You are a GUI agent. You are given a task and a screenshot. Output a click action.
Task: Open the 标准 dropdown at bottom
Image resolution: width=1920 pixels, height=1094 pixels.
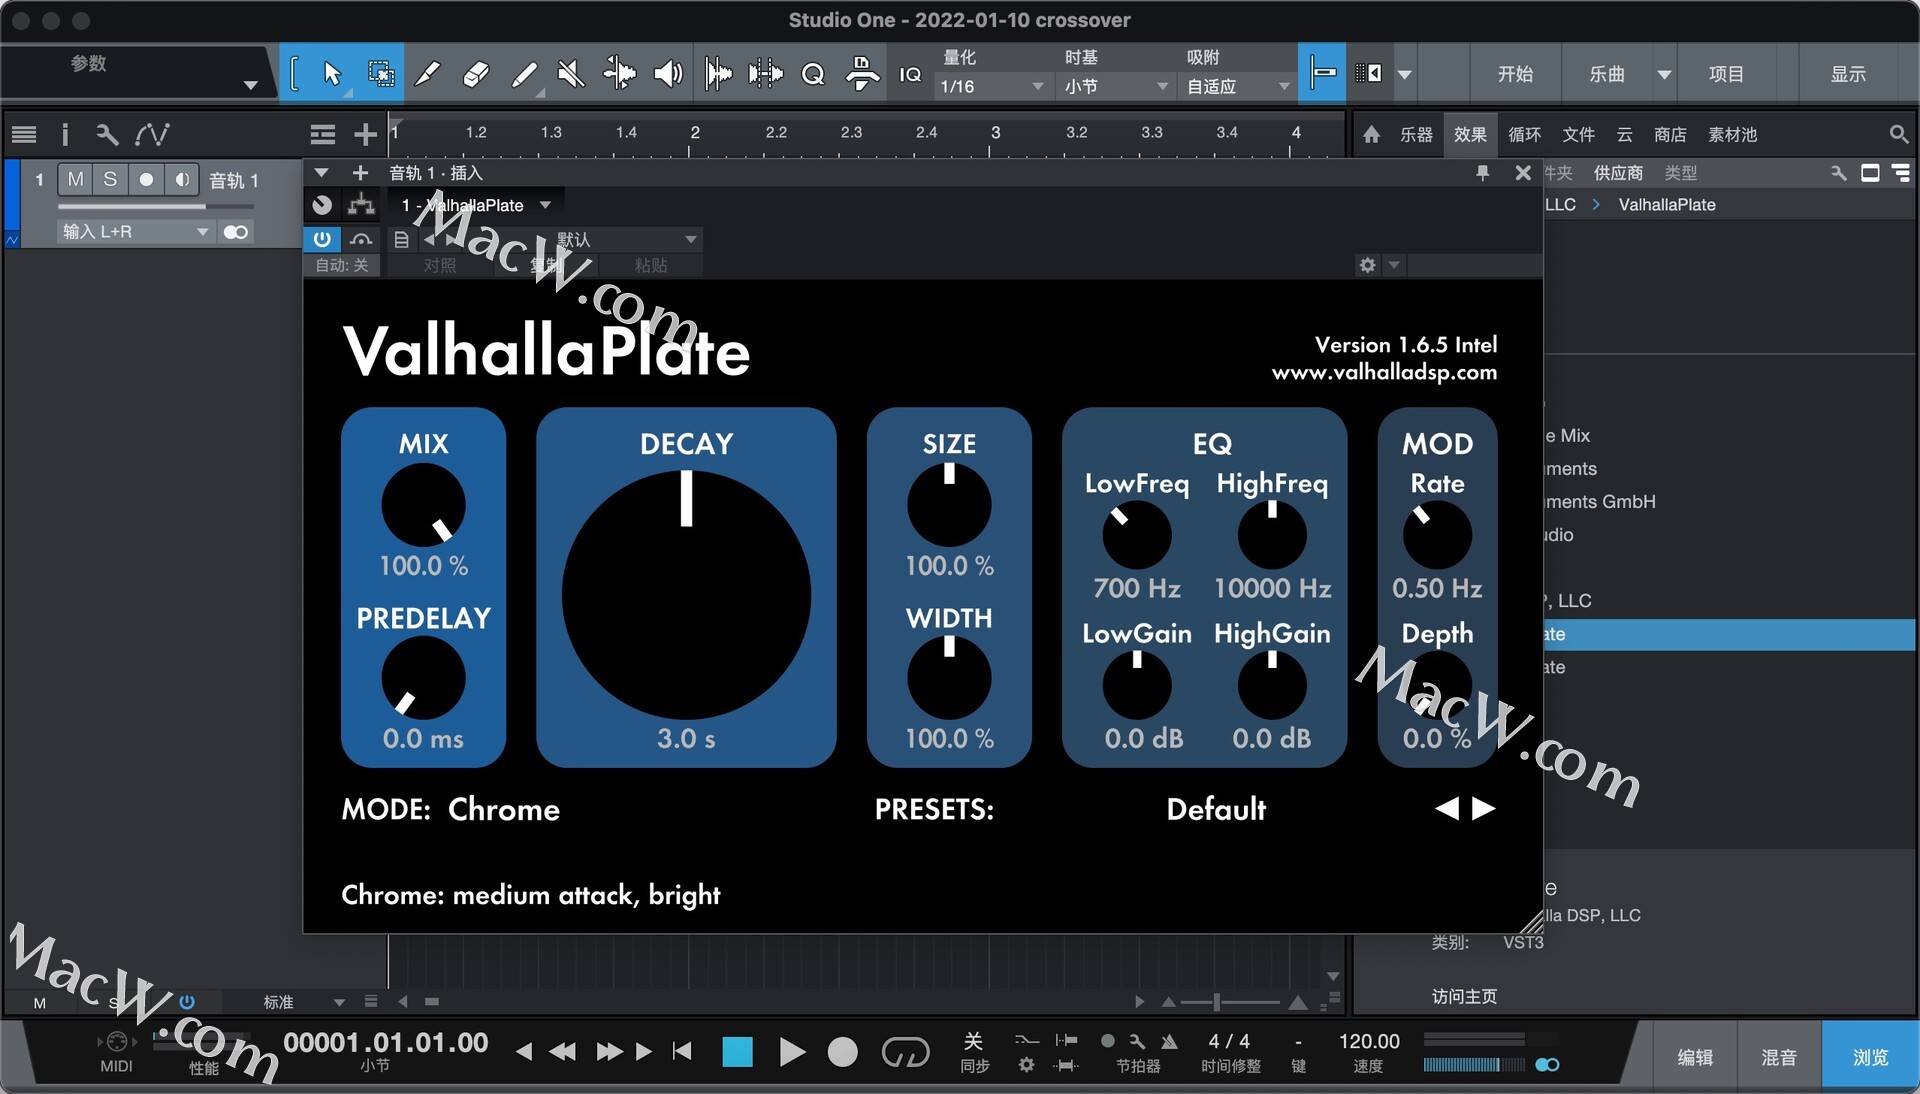point(304,1002)
